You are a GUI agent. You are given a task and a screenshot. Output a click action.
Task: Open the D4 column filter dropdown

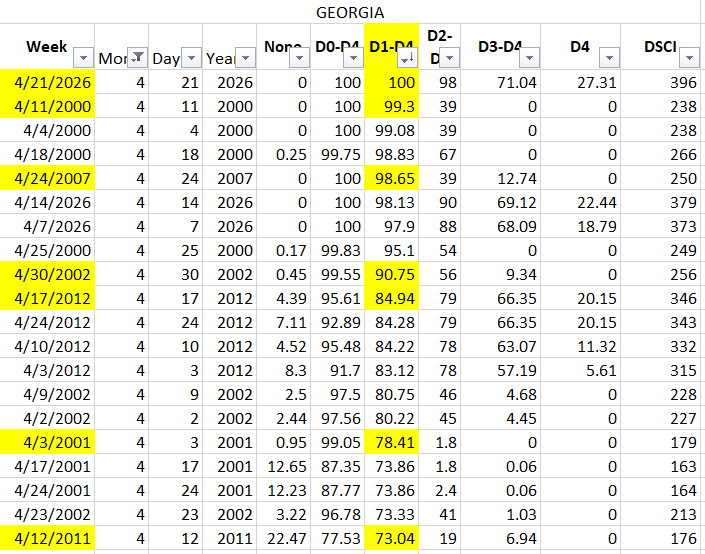609,58
